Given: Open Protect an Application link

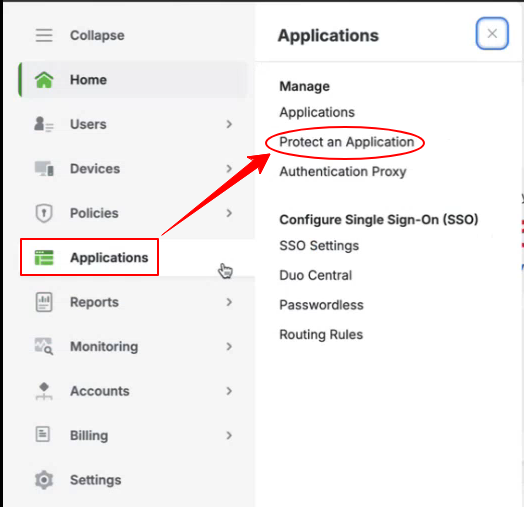Looking at the screenshot, I should (347, 142).
